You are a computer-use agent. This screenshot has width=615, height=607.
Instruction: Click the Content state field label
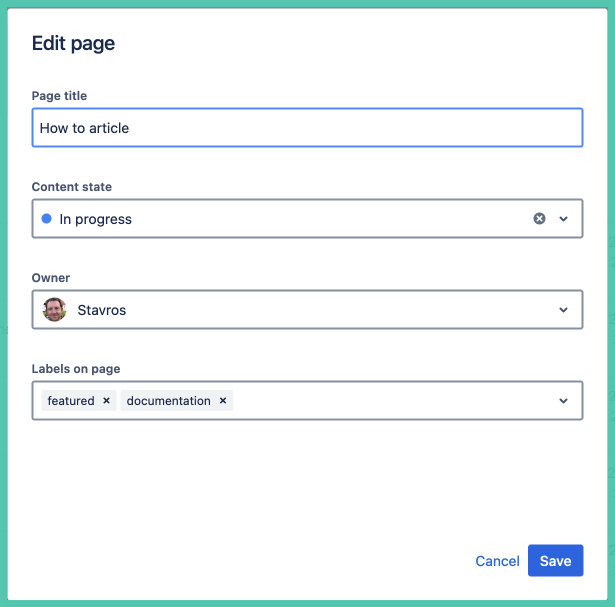tap(72, 187)
